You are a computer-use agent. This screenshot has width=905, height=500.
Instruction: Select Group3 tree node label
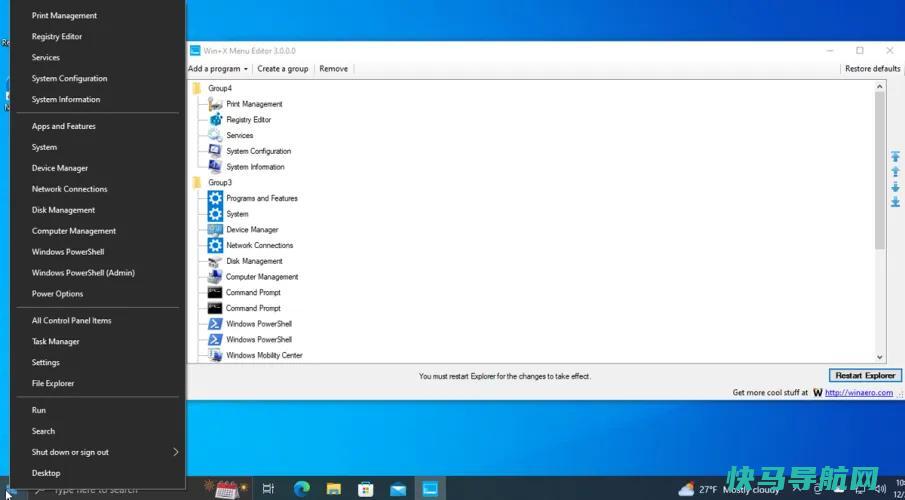tap(220, 182)
